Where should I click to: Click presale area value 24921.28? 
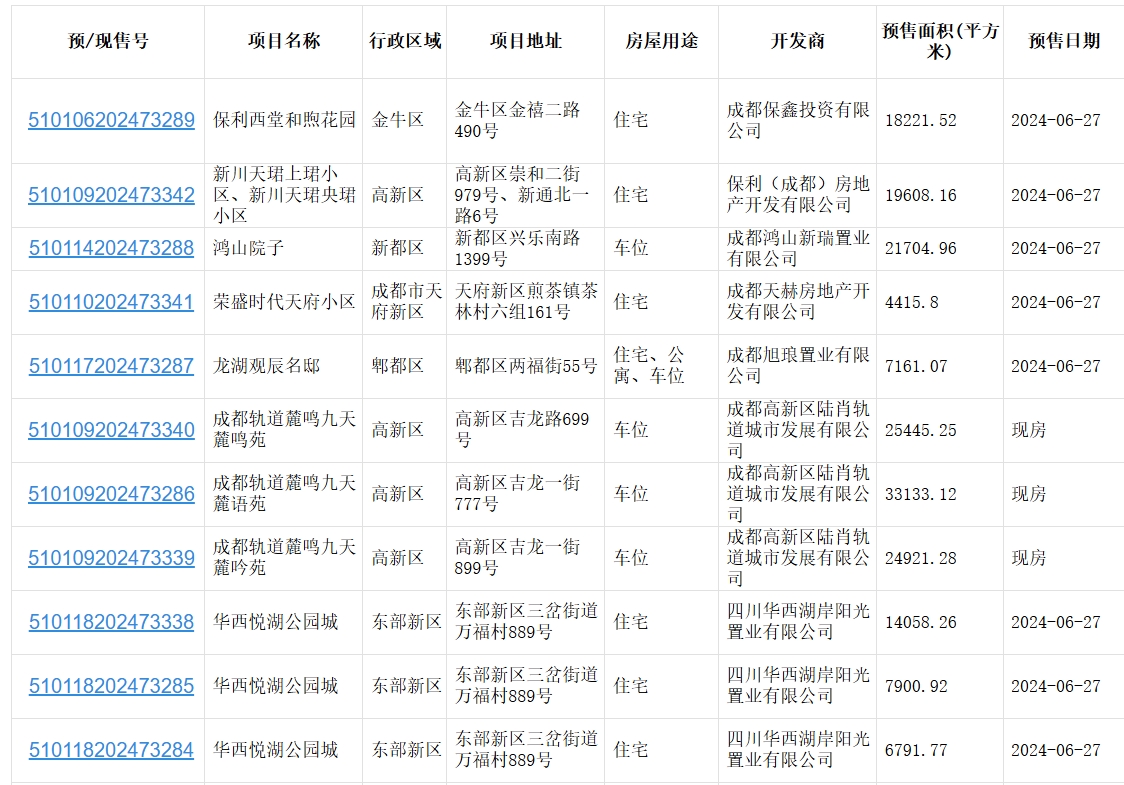pos(920,558)
